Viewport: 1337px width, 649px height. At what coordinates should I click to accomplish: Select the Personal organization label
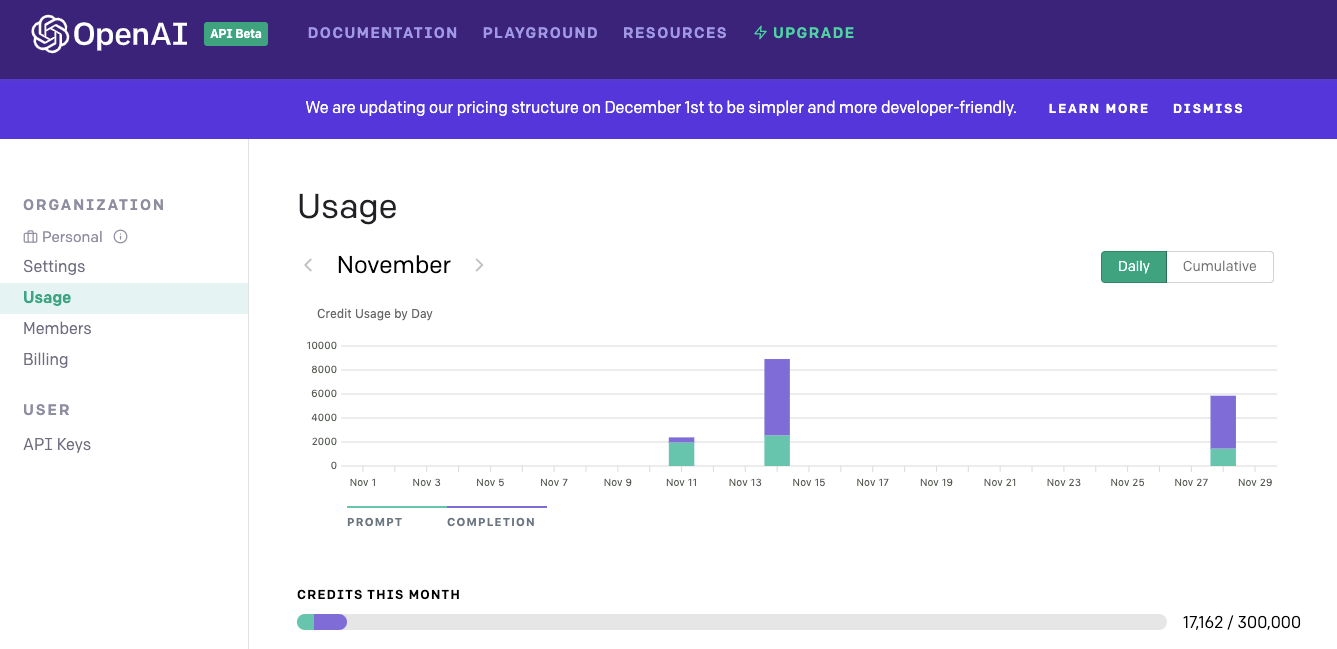pyautogui.click(x=72, y=237)
